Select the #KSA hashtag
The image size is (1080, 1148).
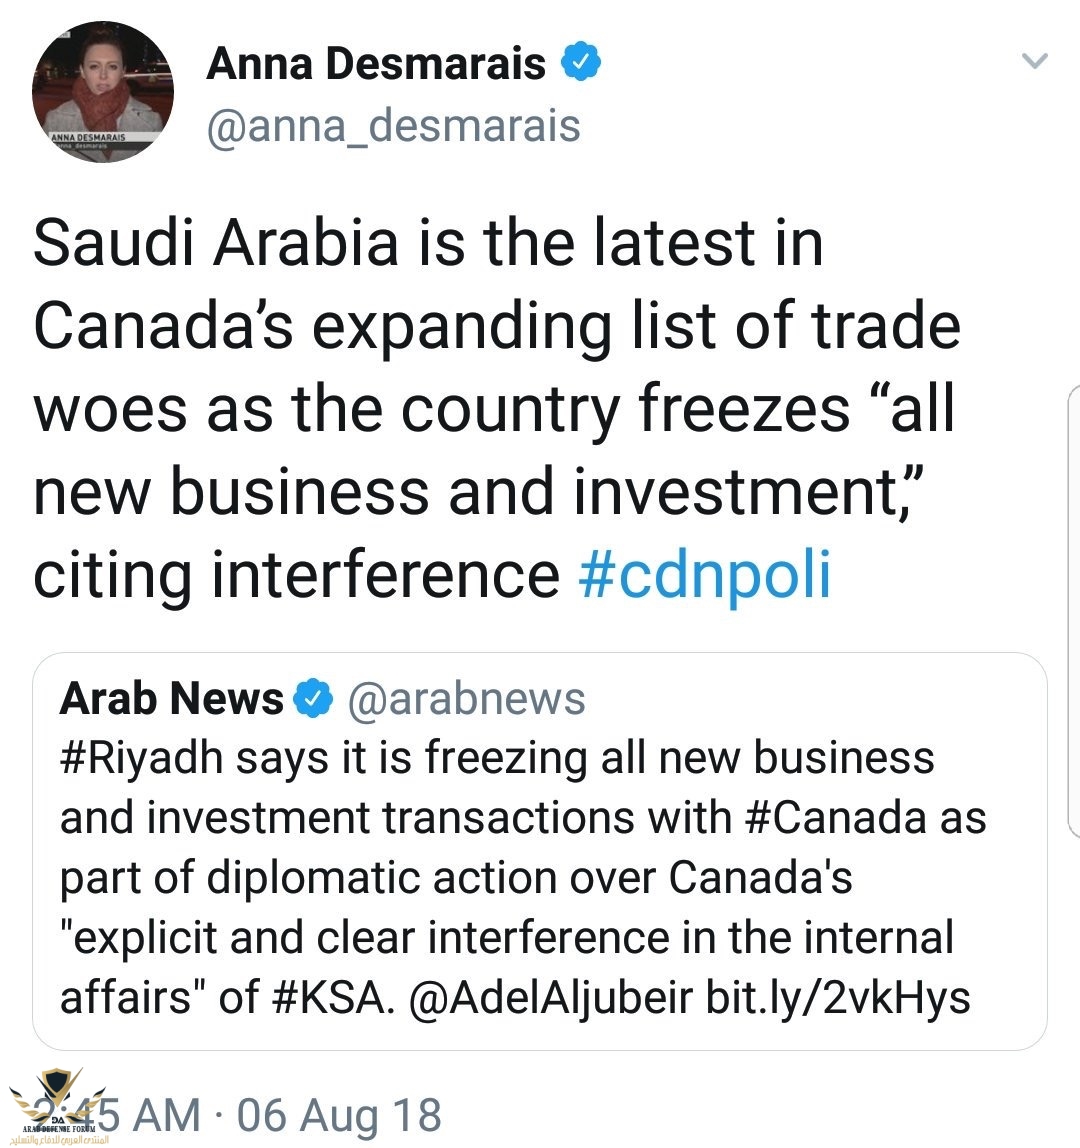pos(326,998)
